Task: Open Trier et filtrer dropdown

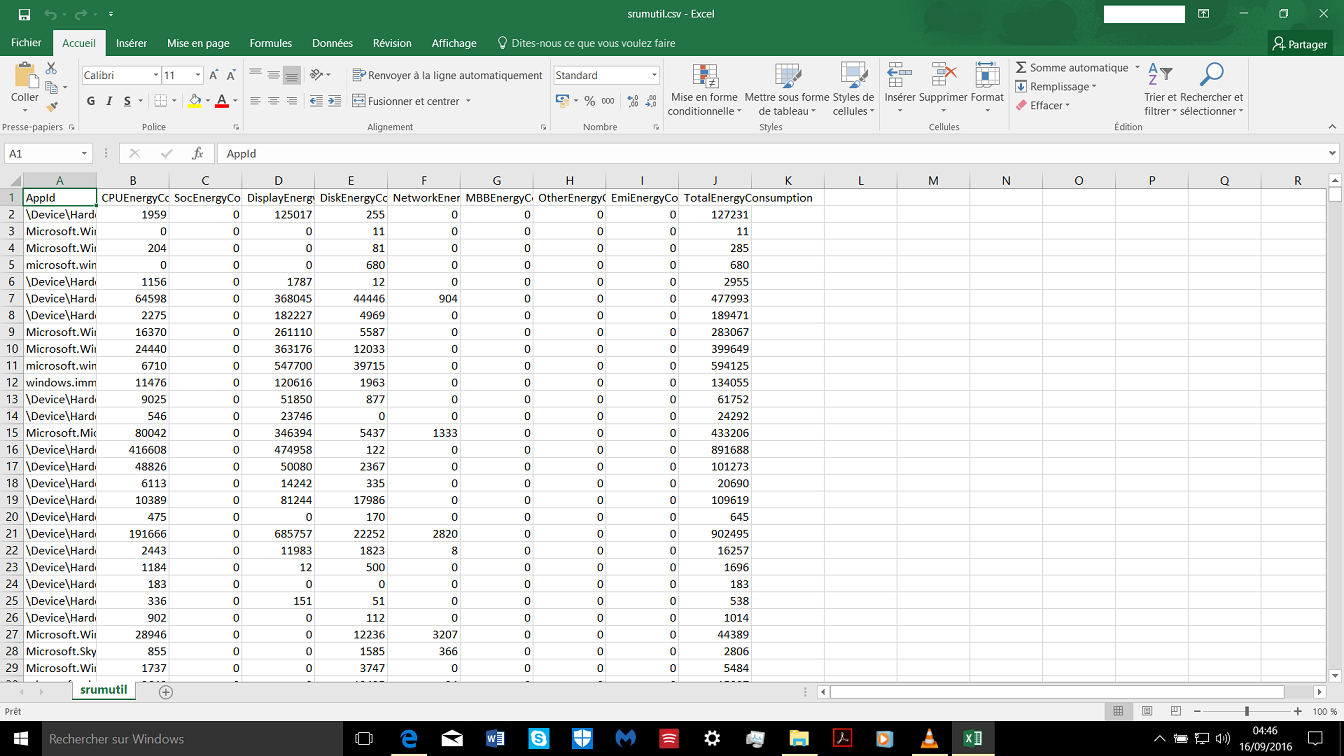Action: click(1160, 90)
